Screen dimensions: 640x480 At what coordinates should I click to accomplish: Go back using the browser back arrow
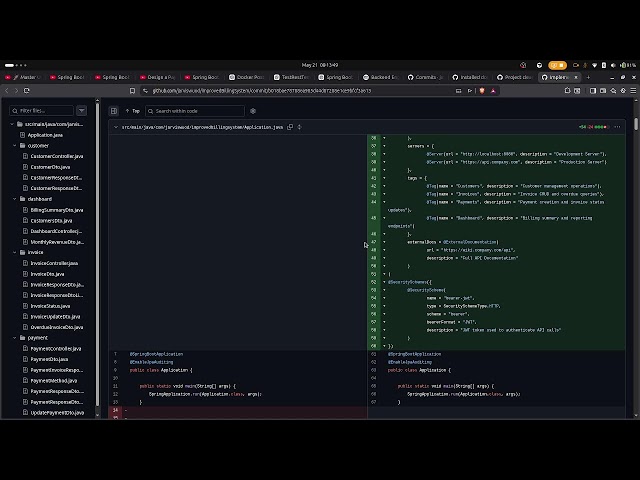pyautogui.click(x=7, y=91)
